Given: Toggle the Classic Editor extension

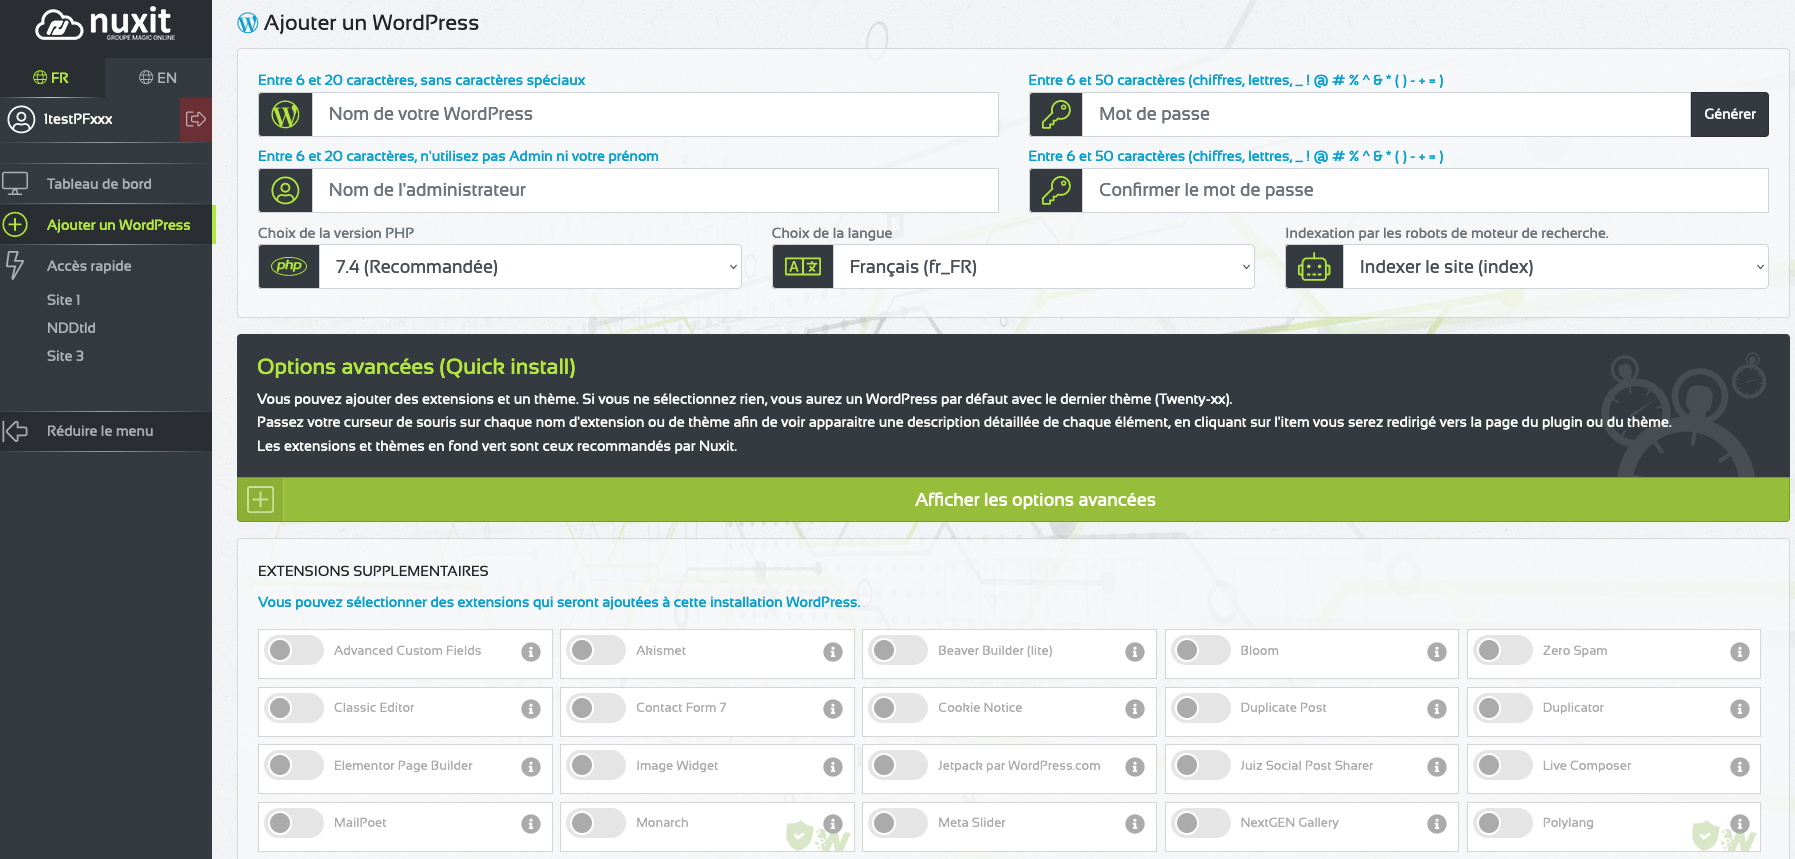Looking at the screenshot, I should click(x=294, y=708).
